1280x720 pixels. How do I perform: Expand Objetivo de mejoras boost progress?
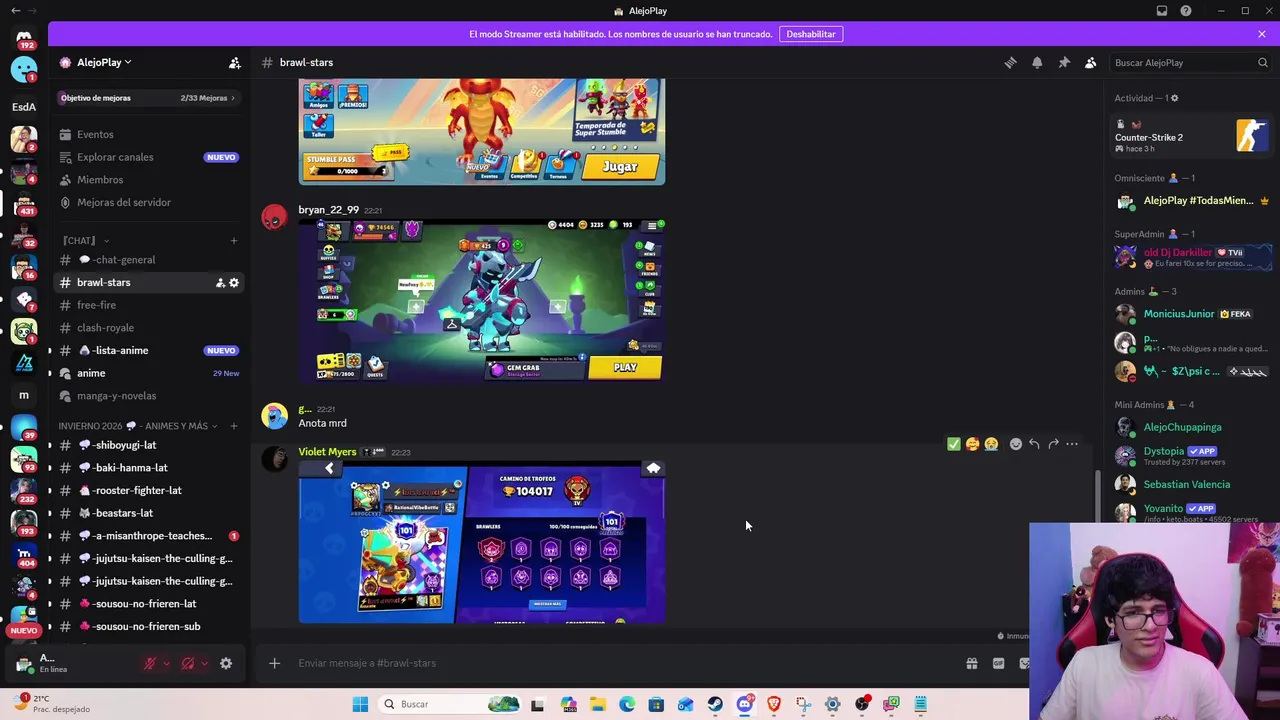[x=148, y=98]
